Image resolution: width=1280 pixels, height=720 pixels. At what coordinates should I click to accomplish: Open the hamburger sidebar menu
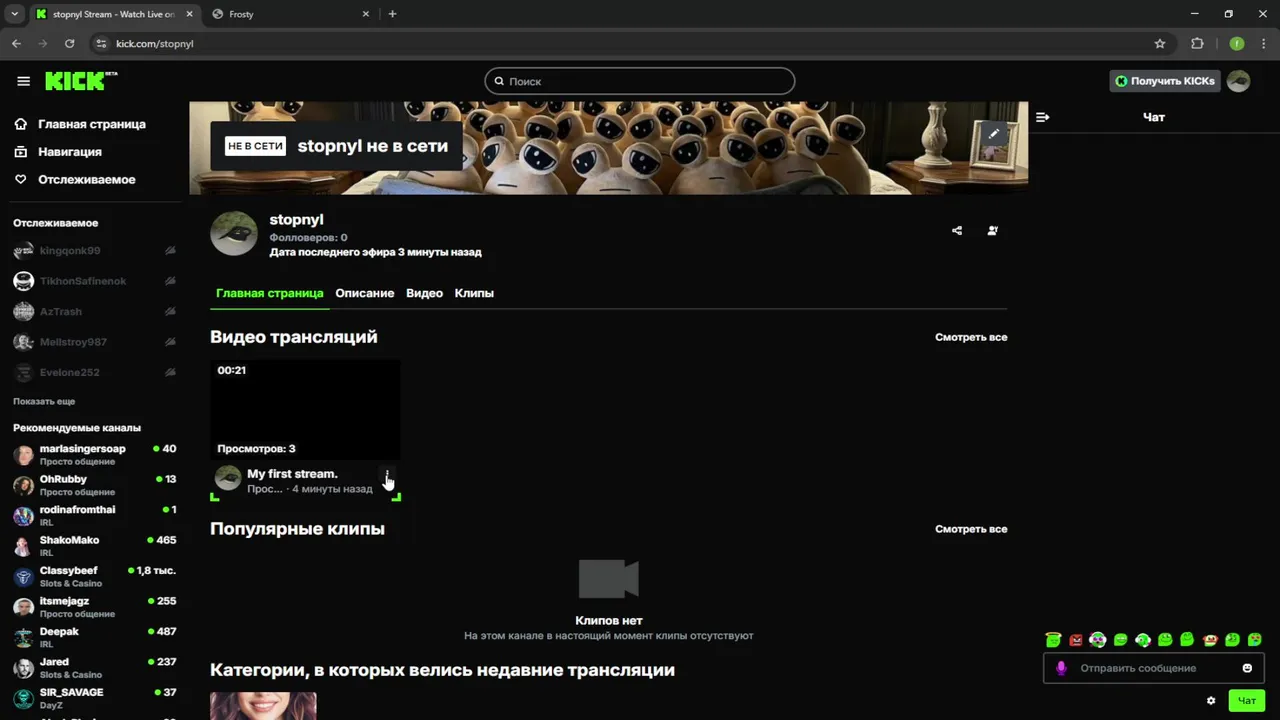23,81
